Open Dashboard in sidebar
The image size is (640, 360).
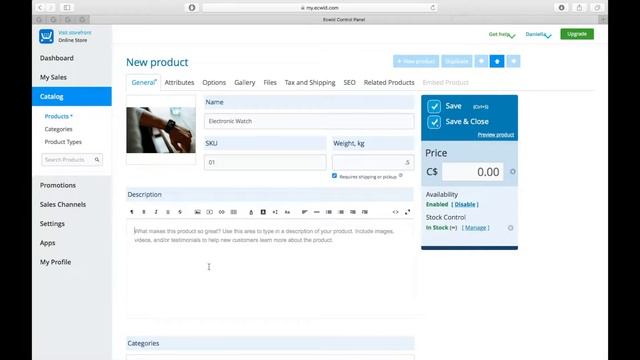[57, 58]
